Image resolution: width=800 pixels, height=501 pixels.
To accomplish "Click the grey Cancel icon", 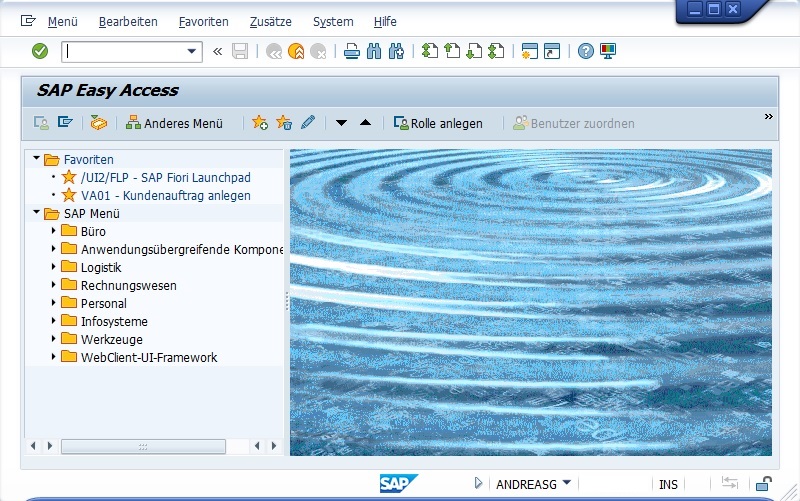I will (318, 52).
